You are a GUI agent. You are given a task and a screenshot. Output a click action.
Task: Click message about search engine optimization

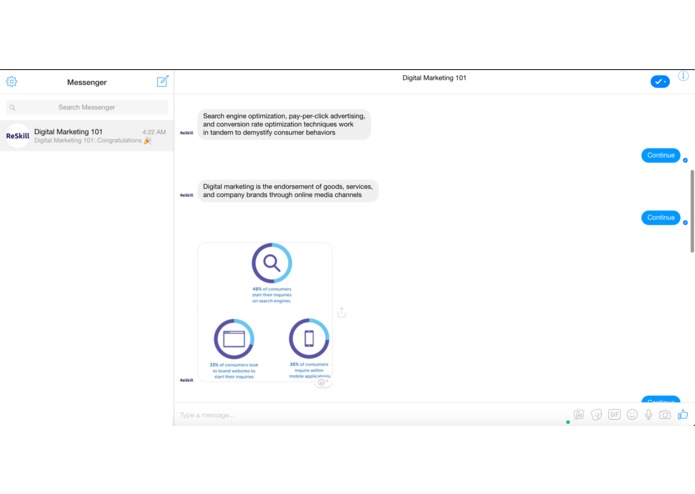(x=284, y=124)
